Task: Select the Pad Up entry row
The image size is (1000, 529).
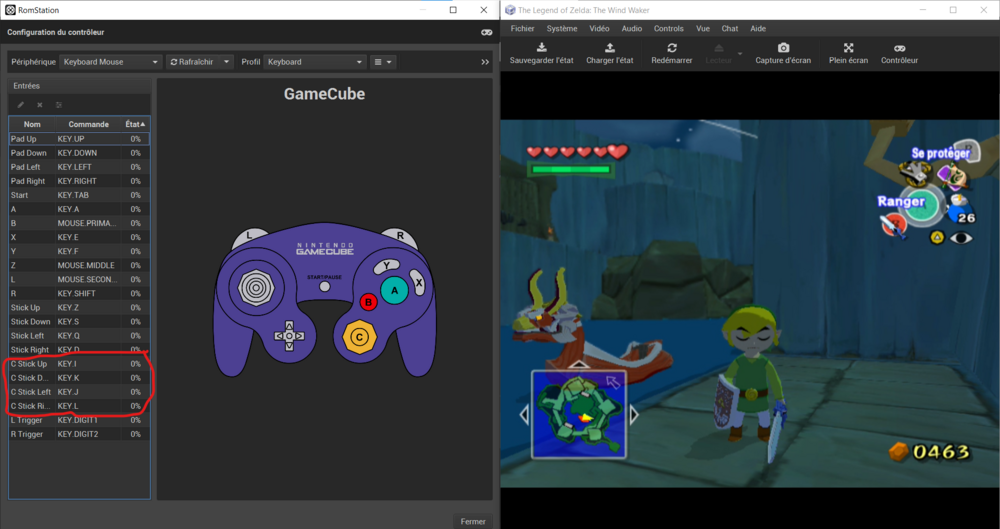Action: (x=79, y=138)
